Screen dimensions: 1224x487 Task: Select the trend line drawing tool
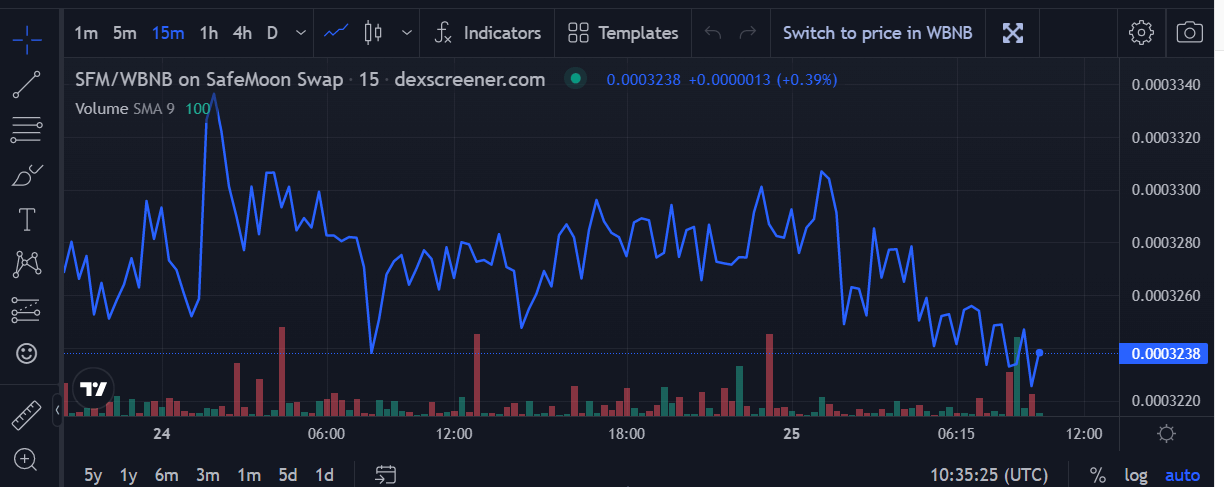tap(27, 85)
